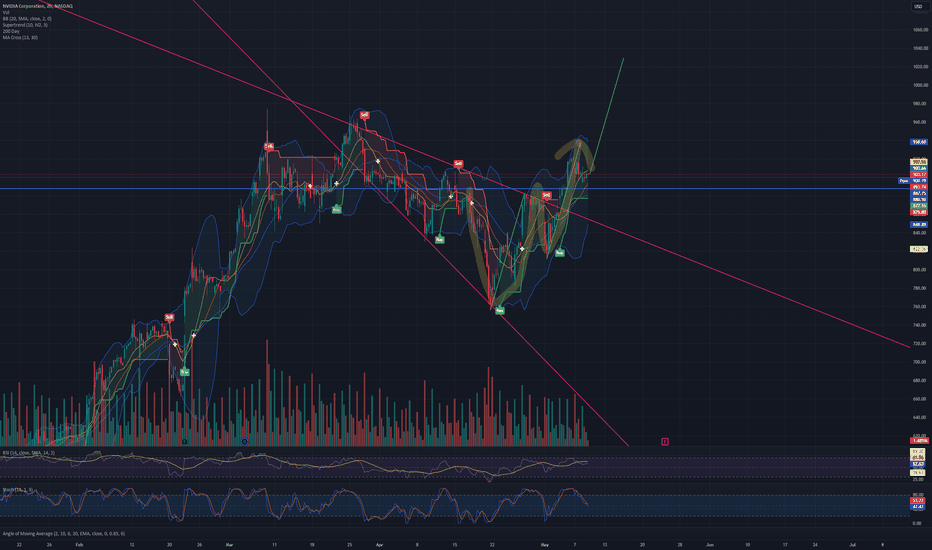Click the Buy signal label in late February
Viewport: 932px width, 550px height.
pos(184,372)
